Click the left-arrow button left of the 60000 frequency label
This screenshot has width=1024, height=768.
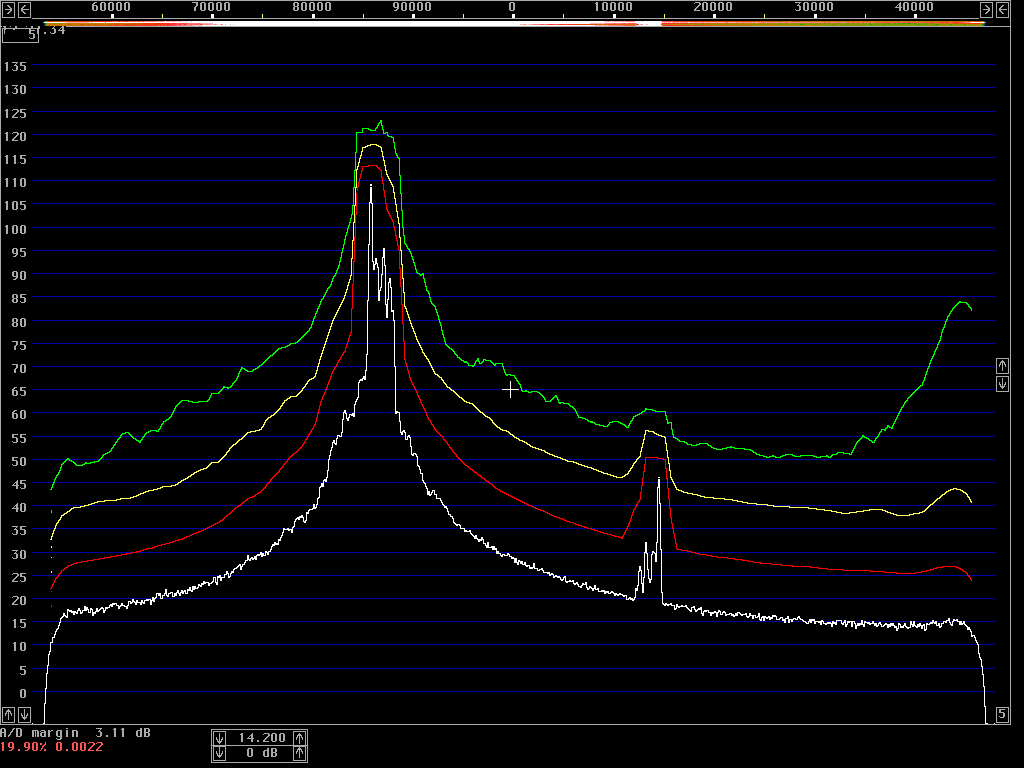[24, 9]
